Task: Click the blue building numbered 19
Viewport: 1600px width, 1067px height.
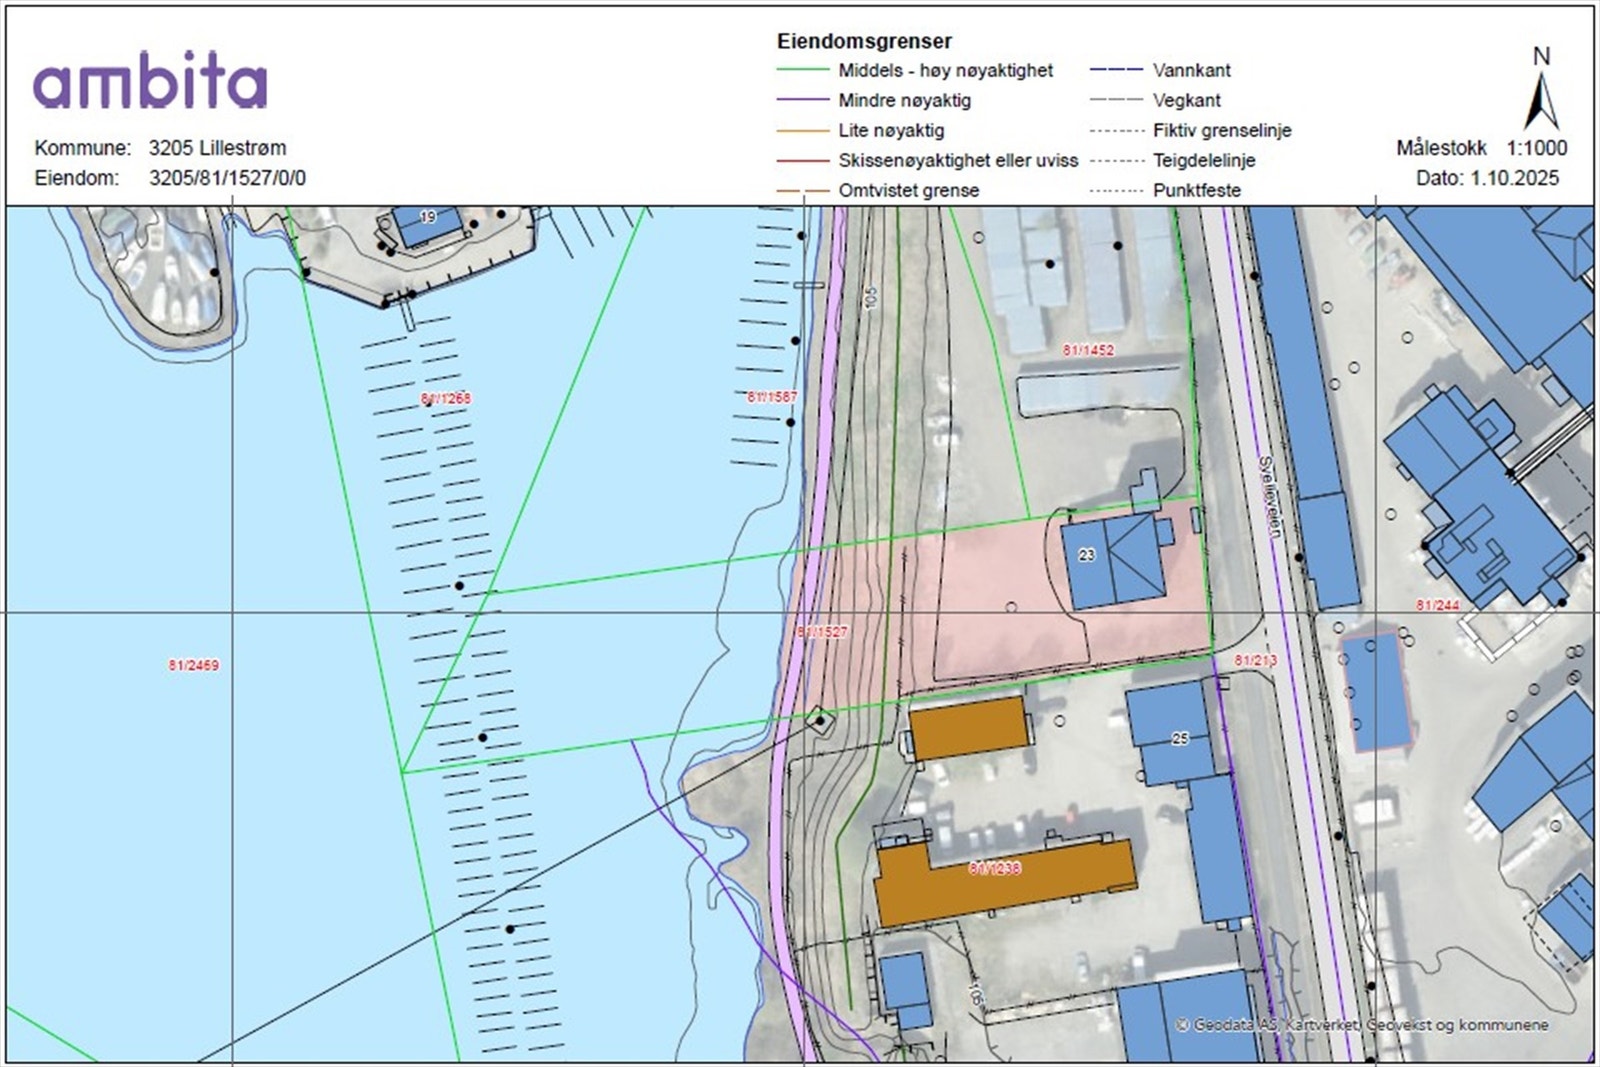Action: (x=427, y=226)
